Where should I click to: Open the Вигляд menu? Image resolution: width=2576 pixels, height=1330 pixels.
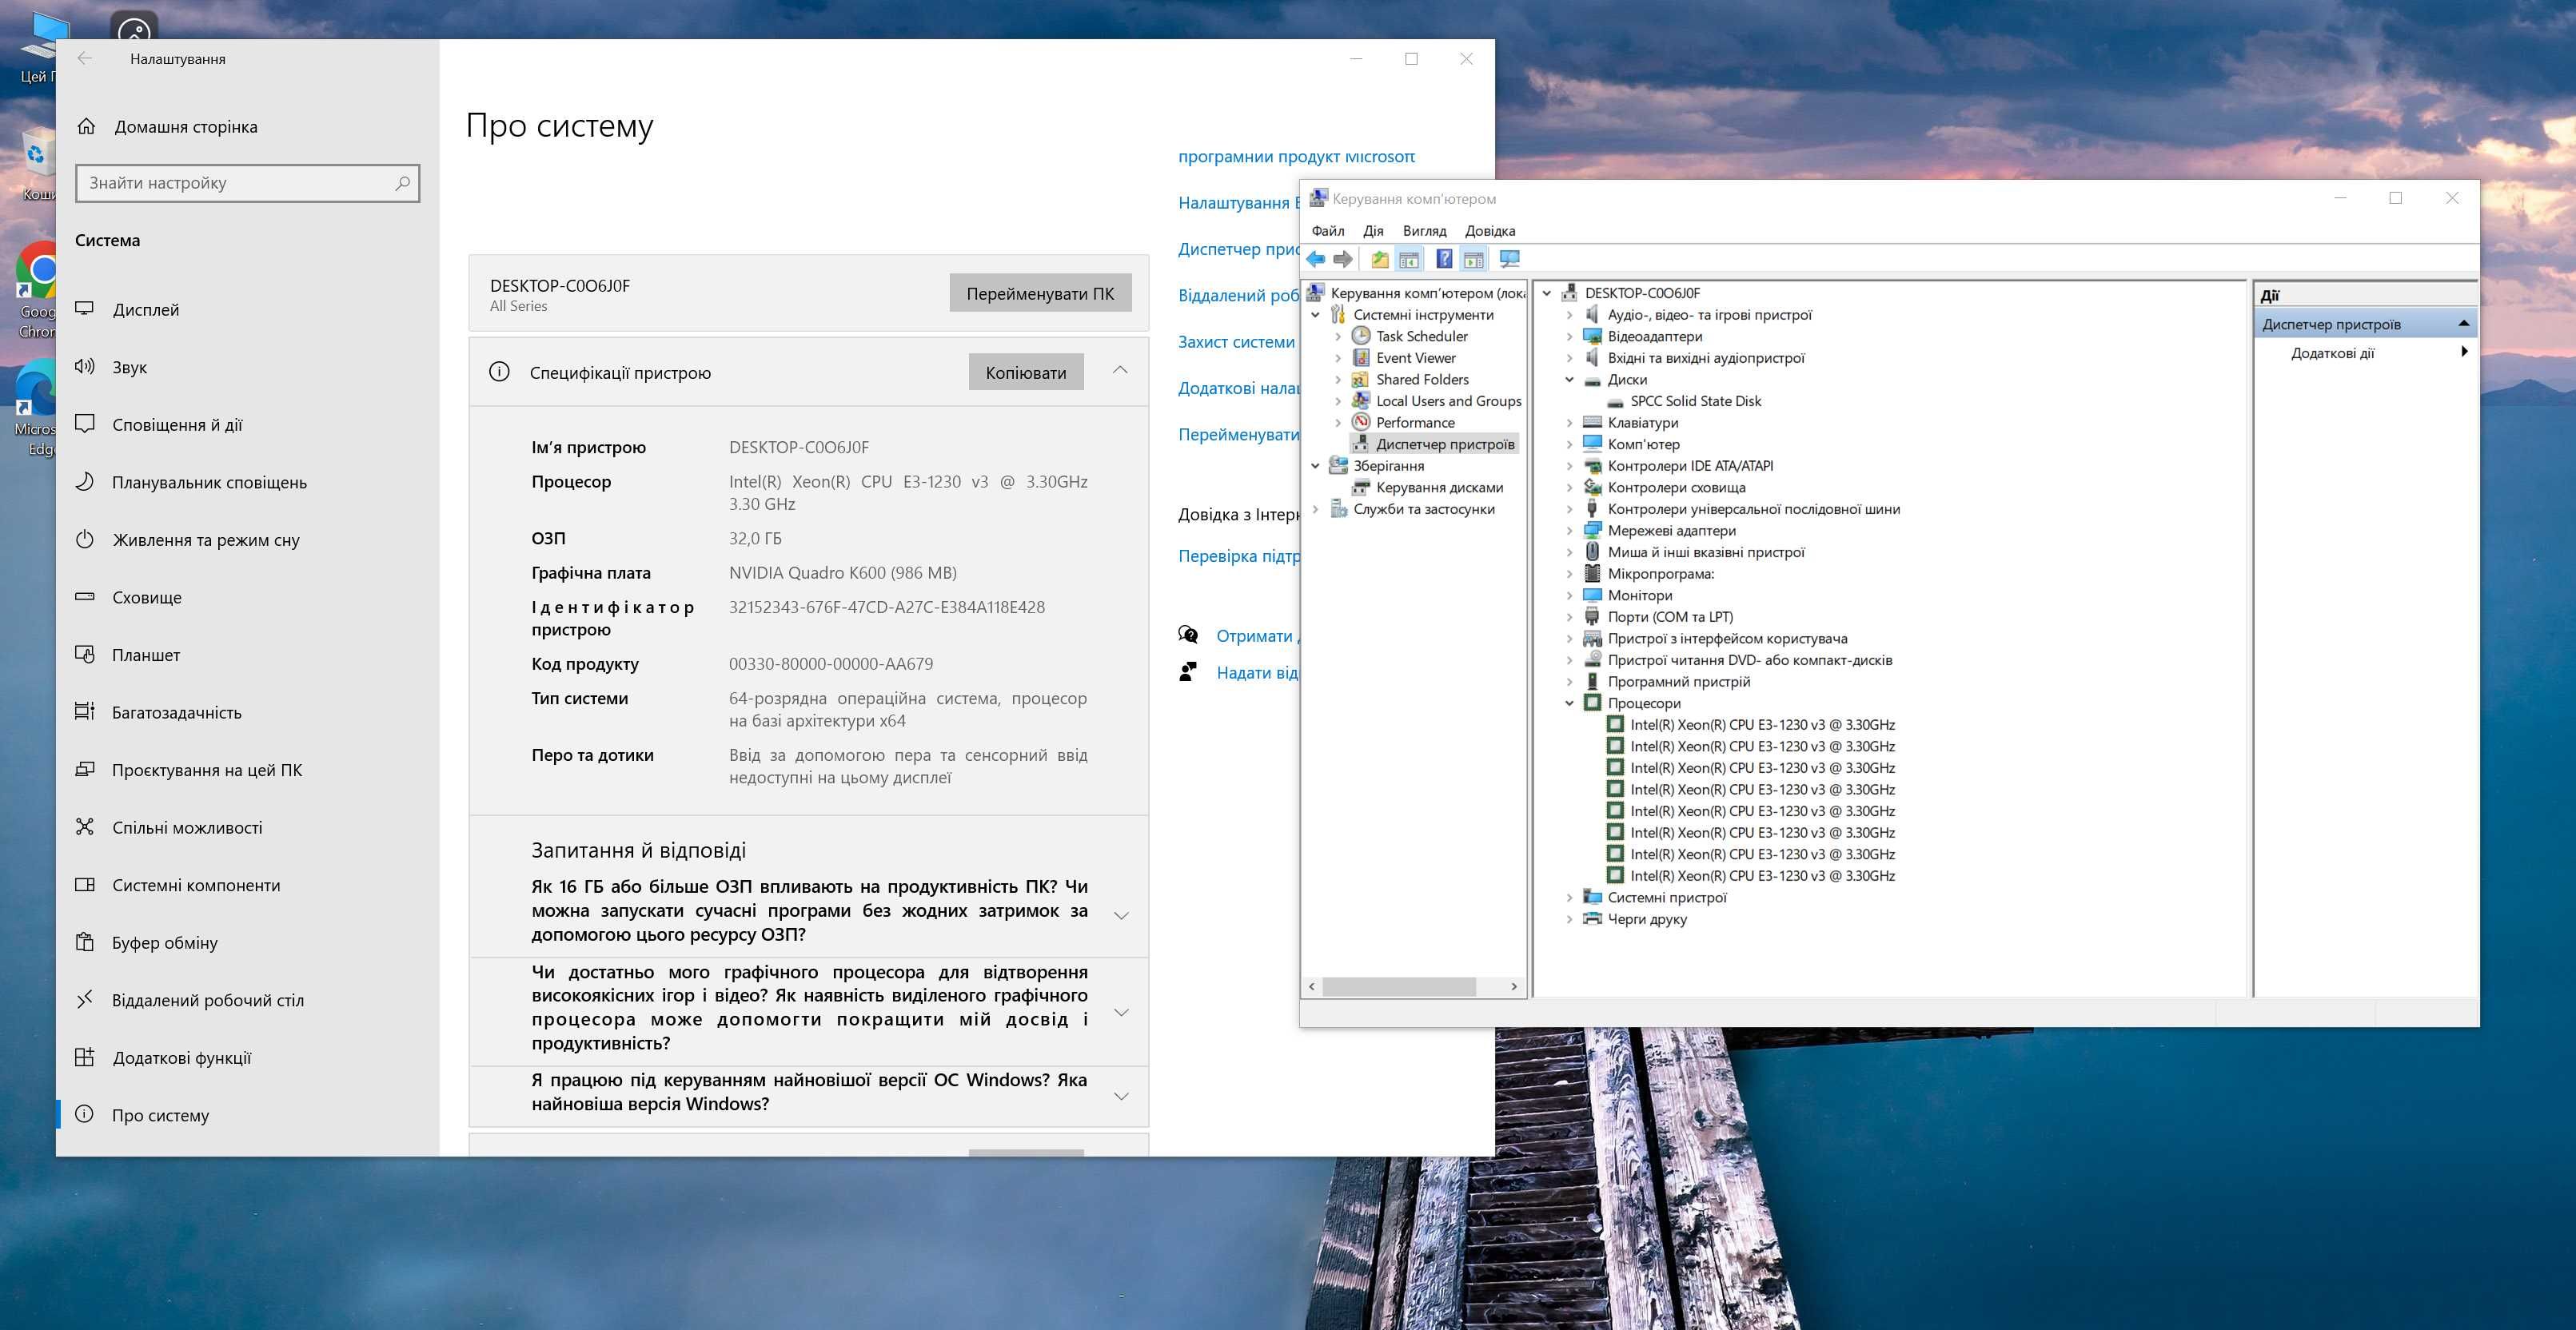(1424, 231)
